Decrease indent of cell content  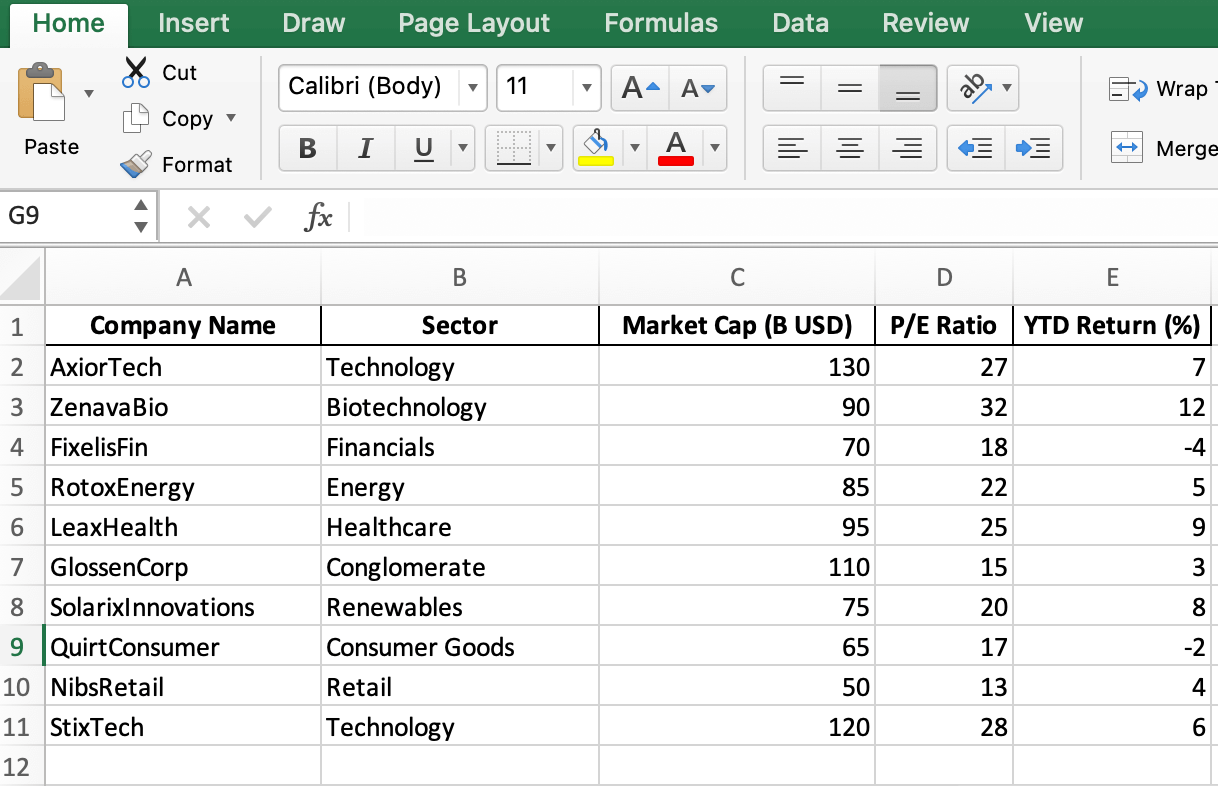(x=975, y=149)
